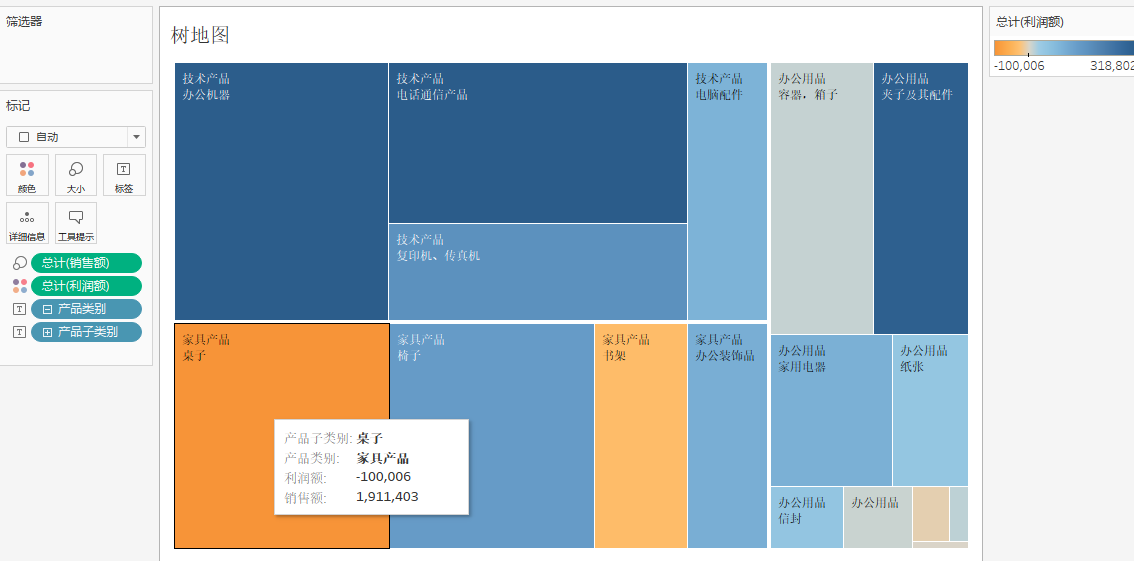1134x561 pixels.
Task: Click the 标记 card header
Action: click(x=18, y=106)
